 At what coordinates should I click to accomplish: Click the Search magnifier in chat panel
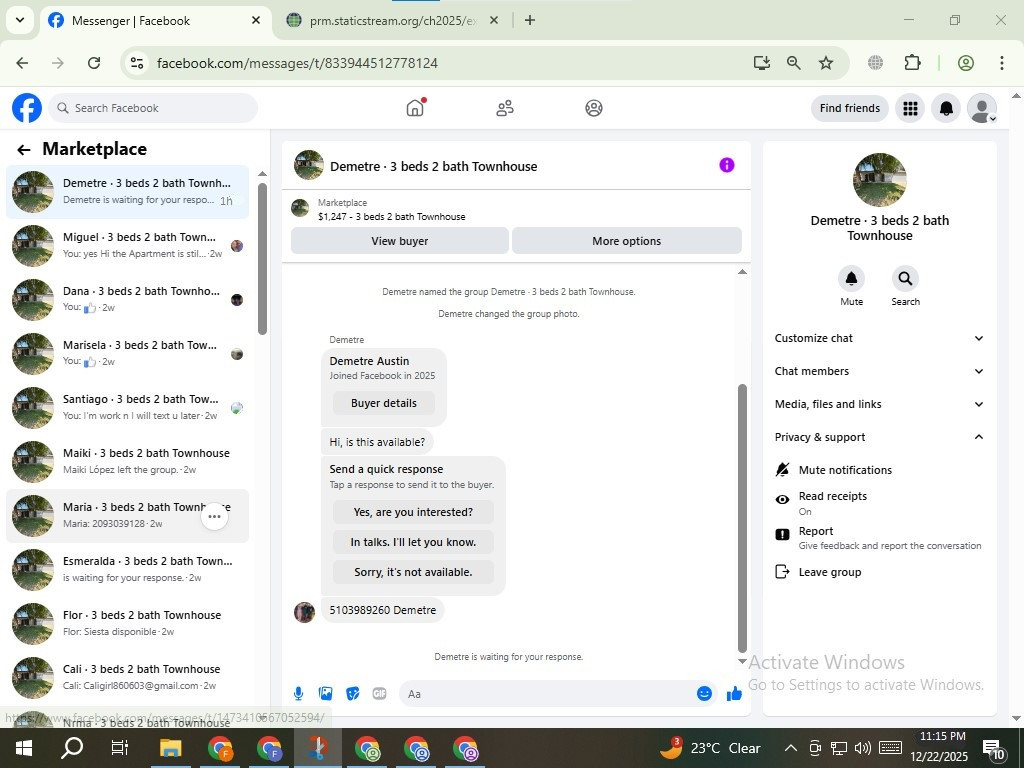pos(905,279)
